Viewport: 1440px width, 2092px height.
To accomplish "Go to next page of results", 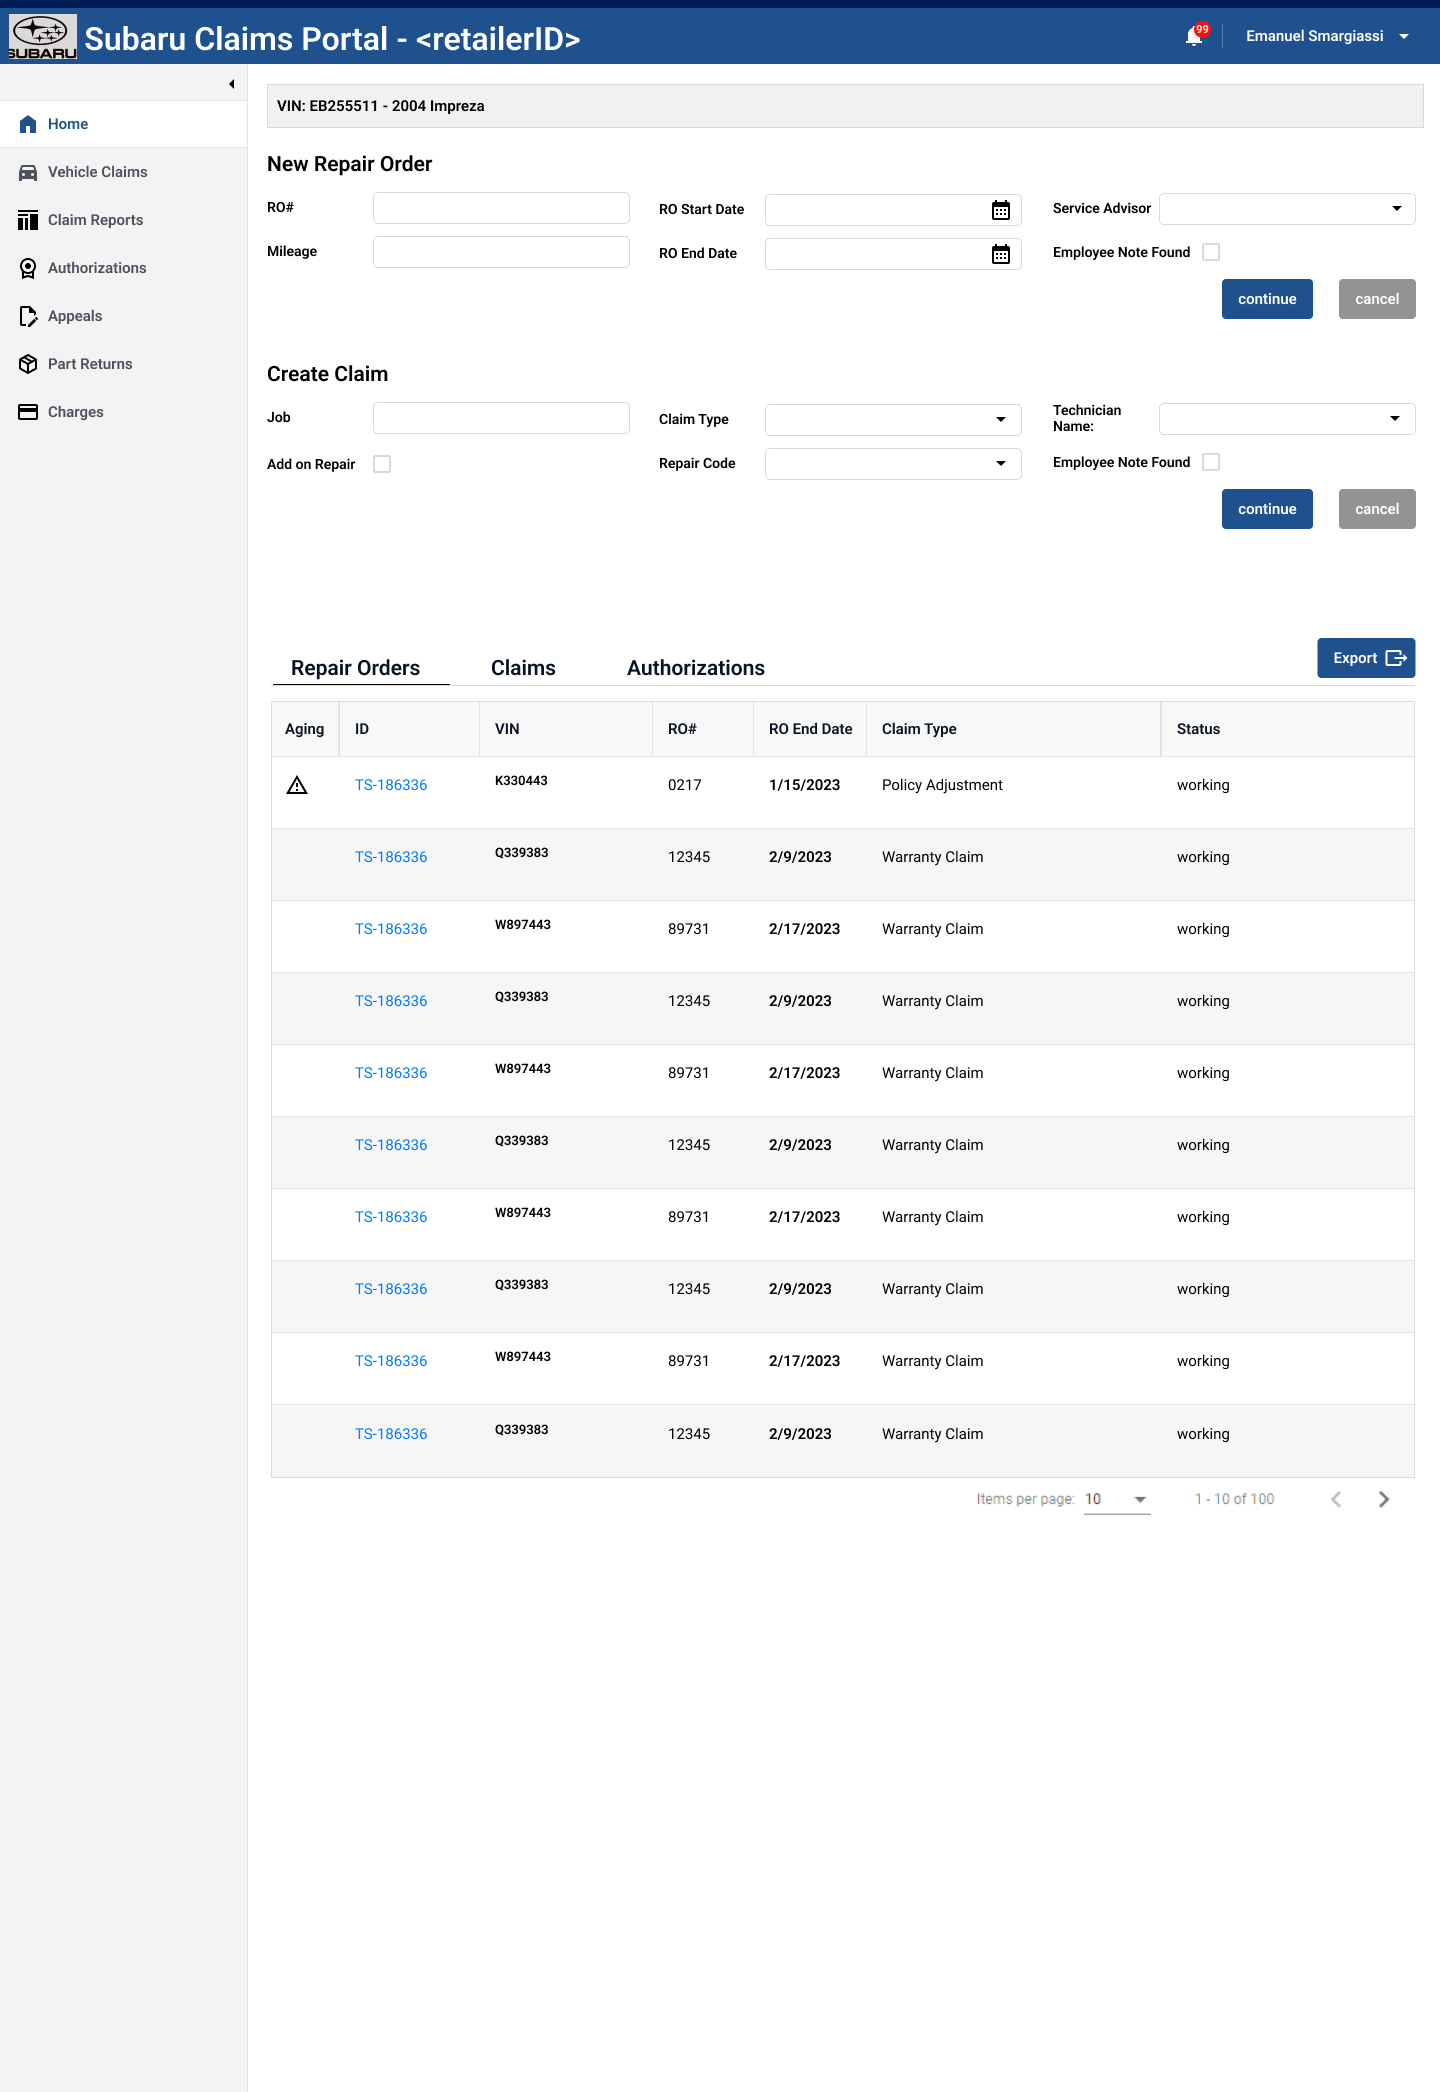I will coord(1384,1499).
